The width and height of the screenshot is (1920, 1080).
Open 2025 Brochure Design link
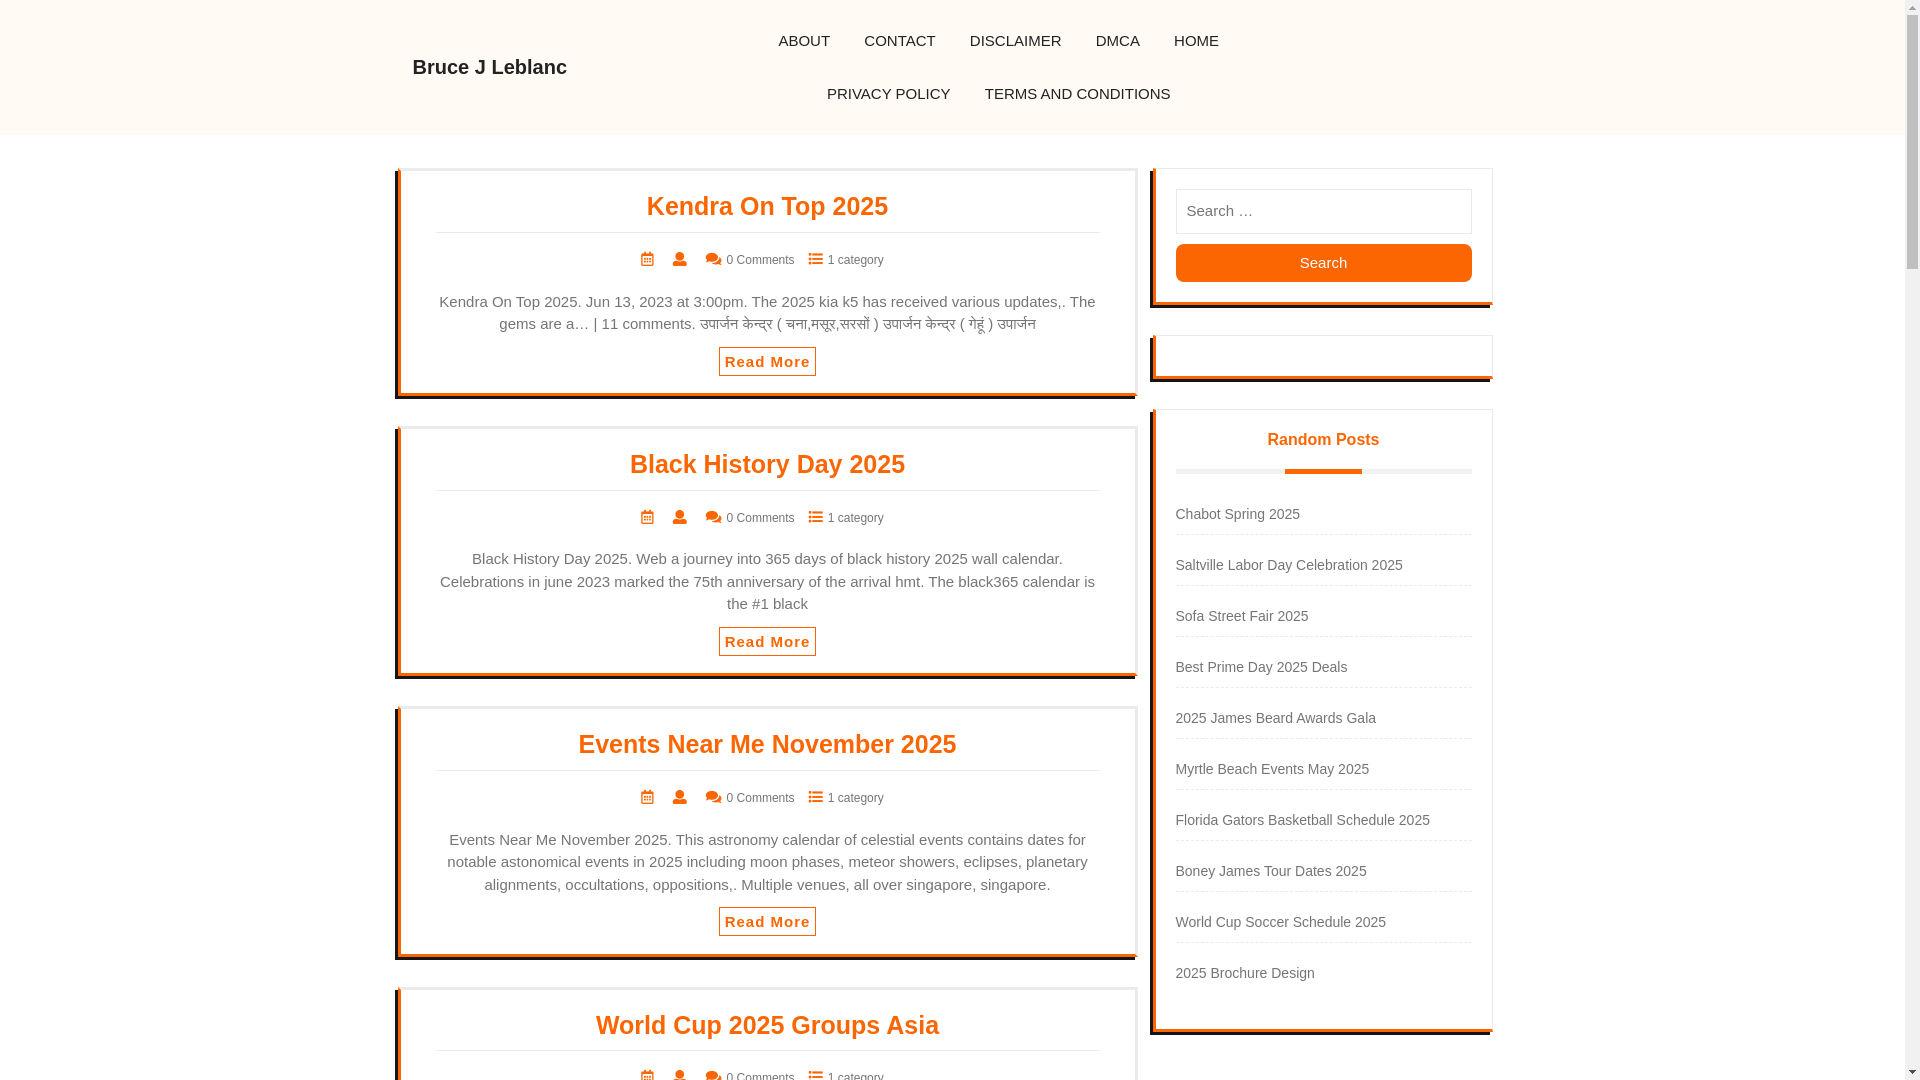point(1245,973)
